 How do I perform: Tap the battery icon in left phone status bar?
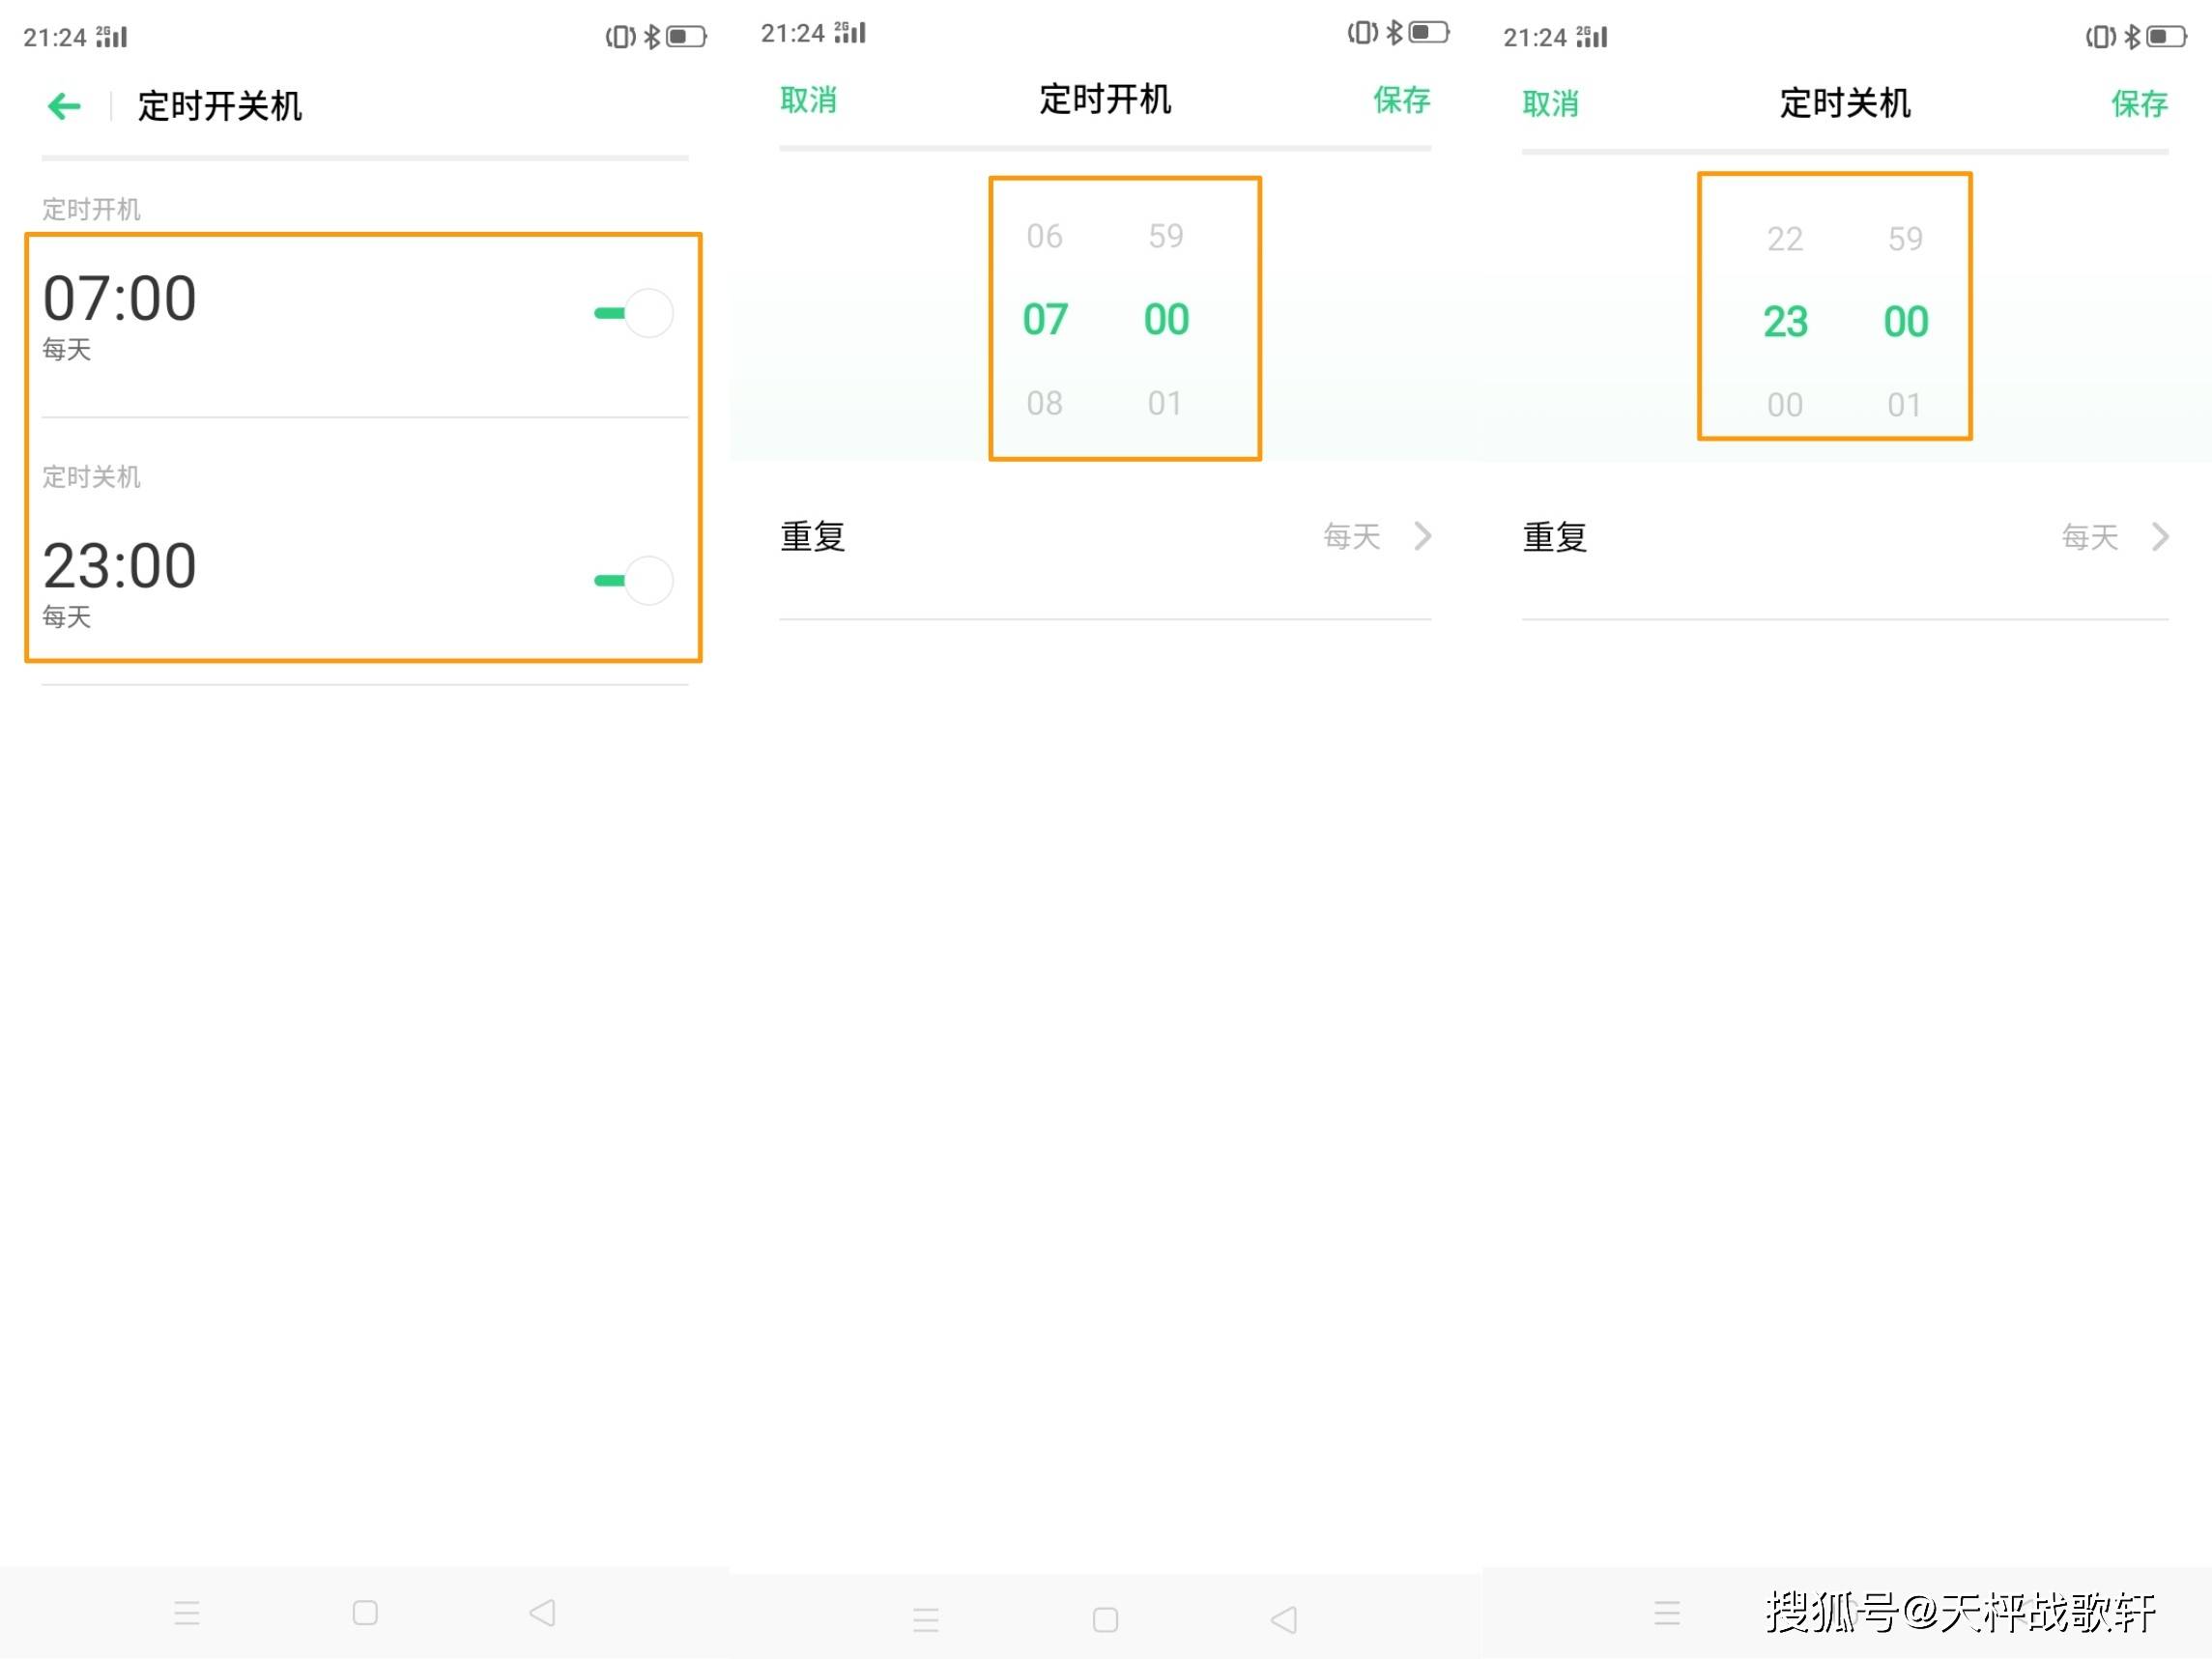click(x=687, y=37)
